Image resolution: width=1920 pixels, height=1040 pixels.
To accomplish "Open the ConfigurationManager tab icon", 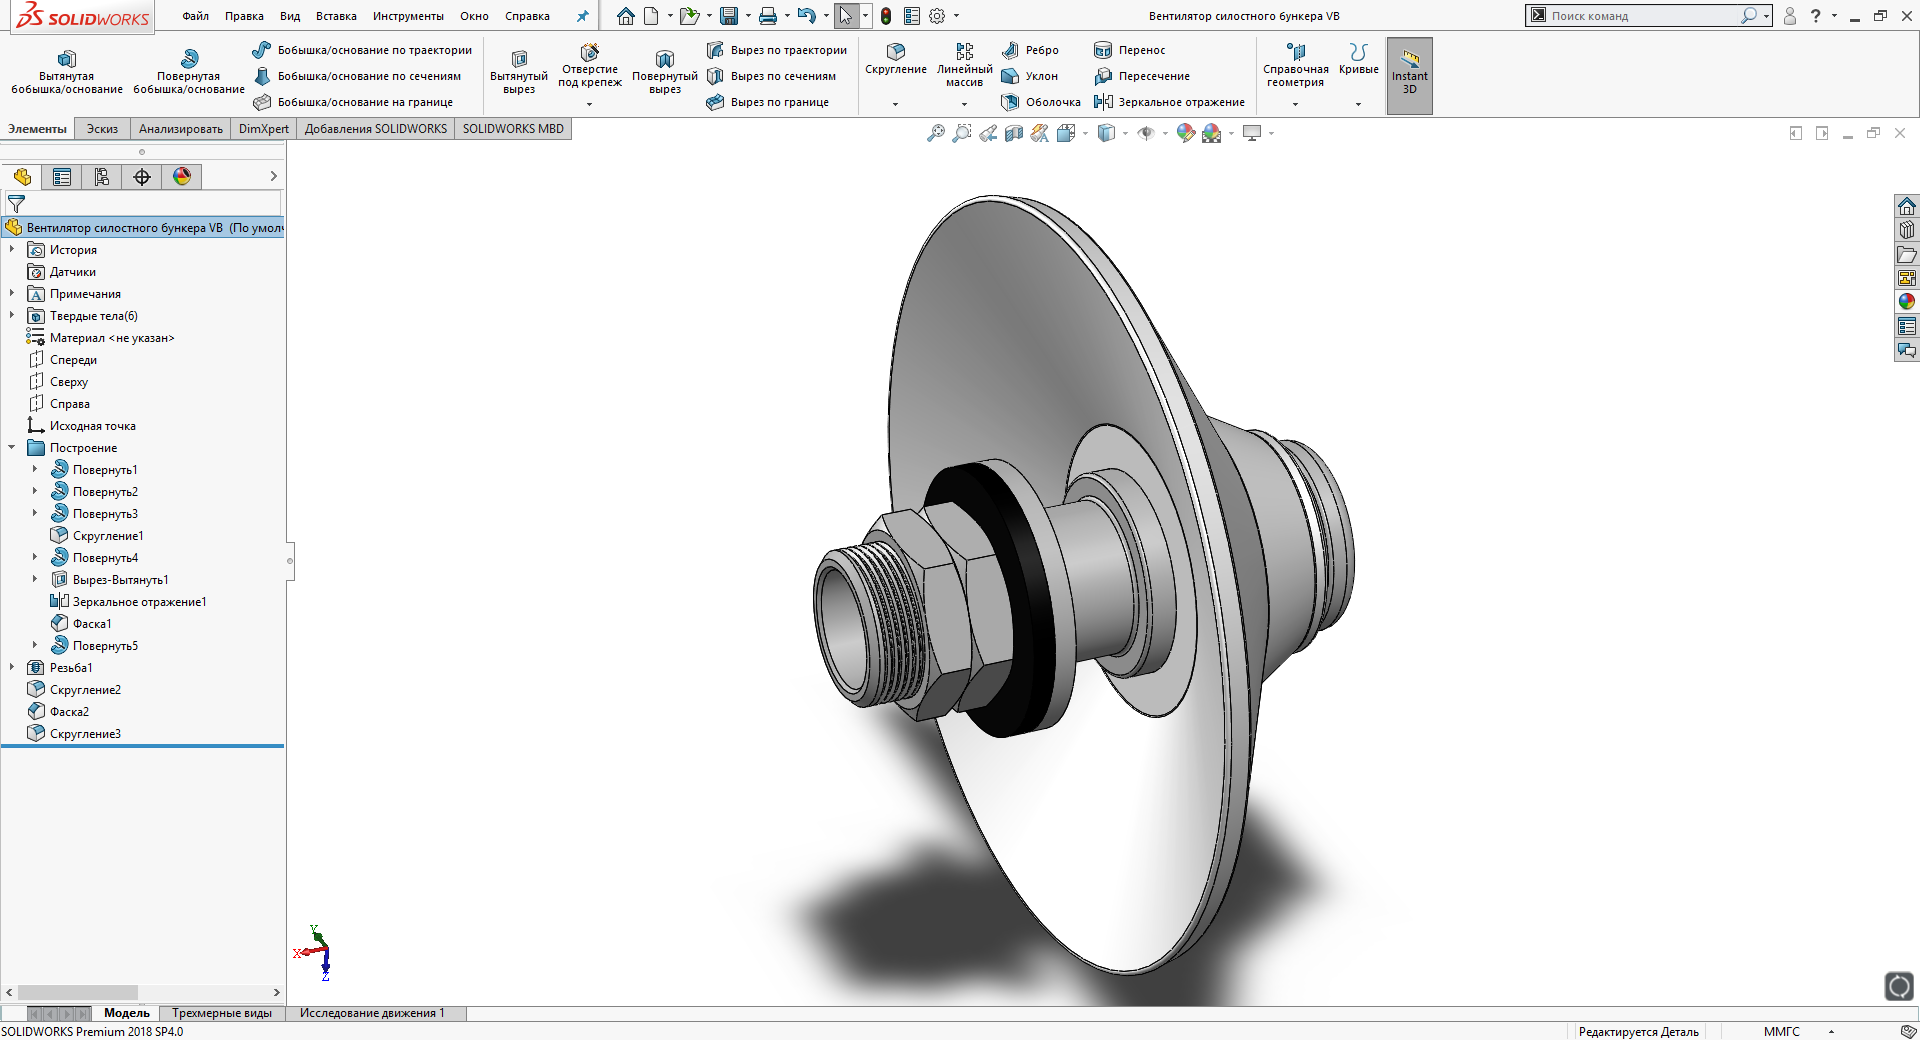I will click(102, 177).
